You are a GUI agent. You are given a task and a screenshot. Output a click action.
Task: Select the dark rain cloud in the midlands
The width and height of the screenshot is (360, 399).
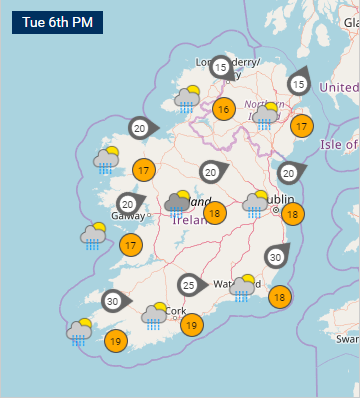coord(177,204)
